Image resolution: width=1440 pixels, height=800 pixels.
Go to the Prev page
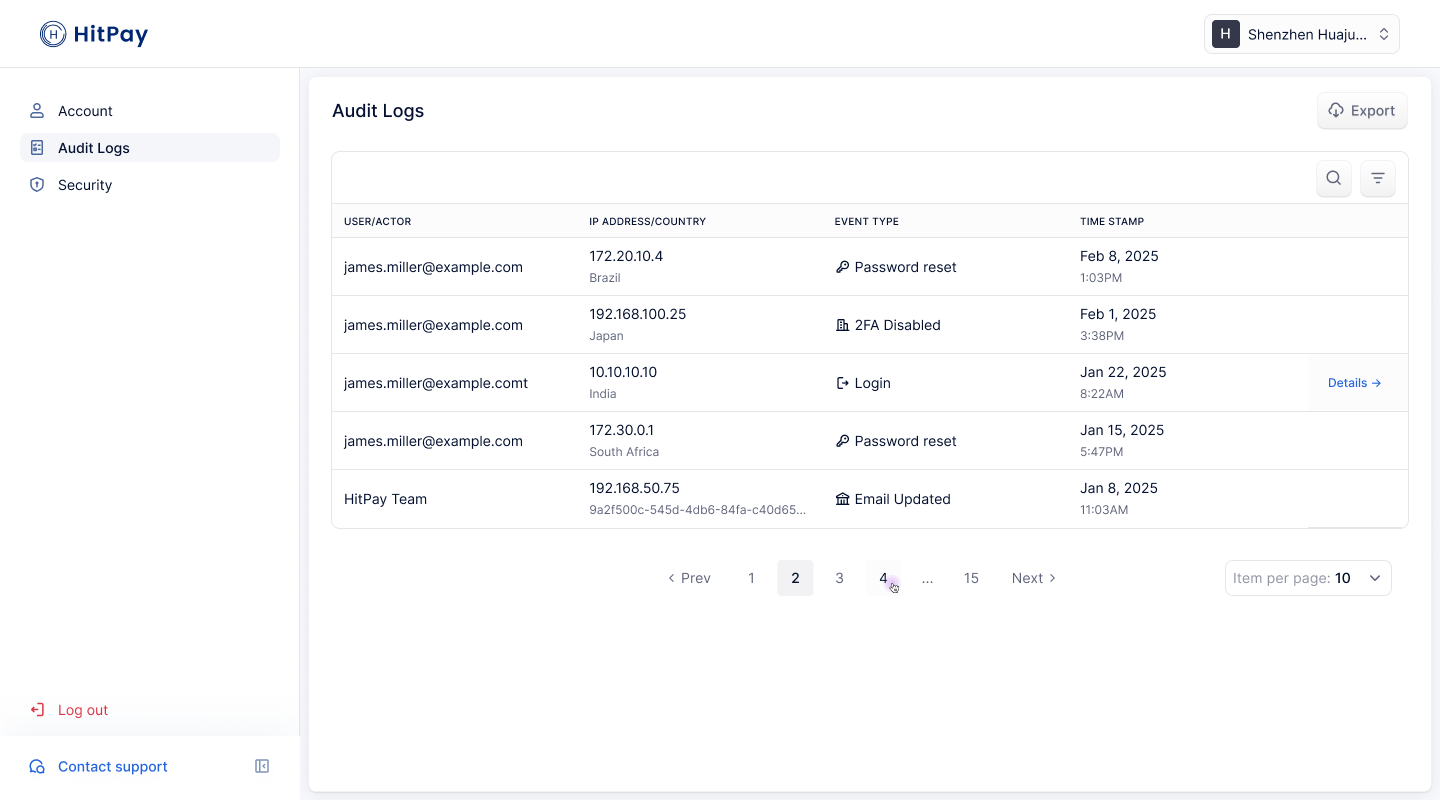point(689,578)
